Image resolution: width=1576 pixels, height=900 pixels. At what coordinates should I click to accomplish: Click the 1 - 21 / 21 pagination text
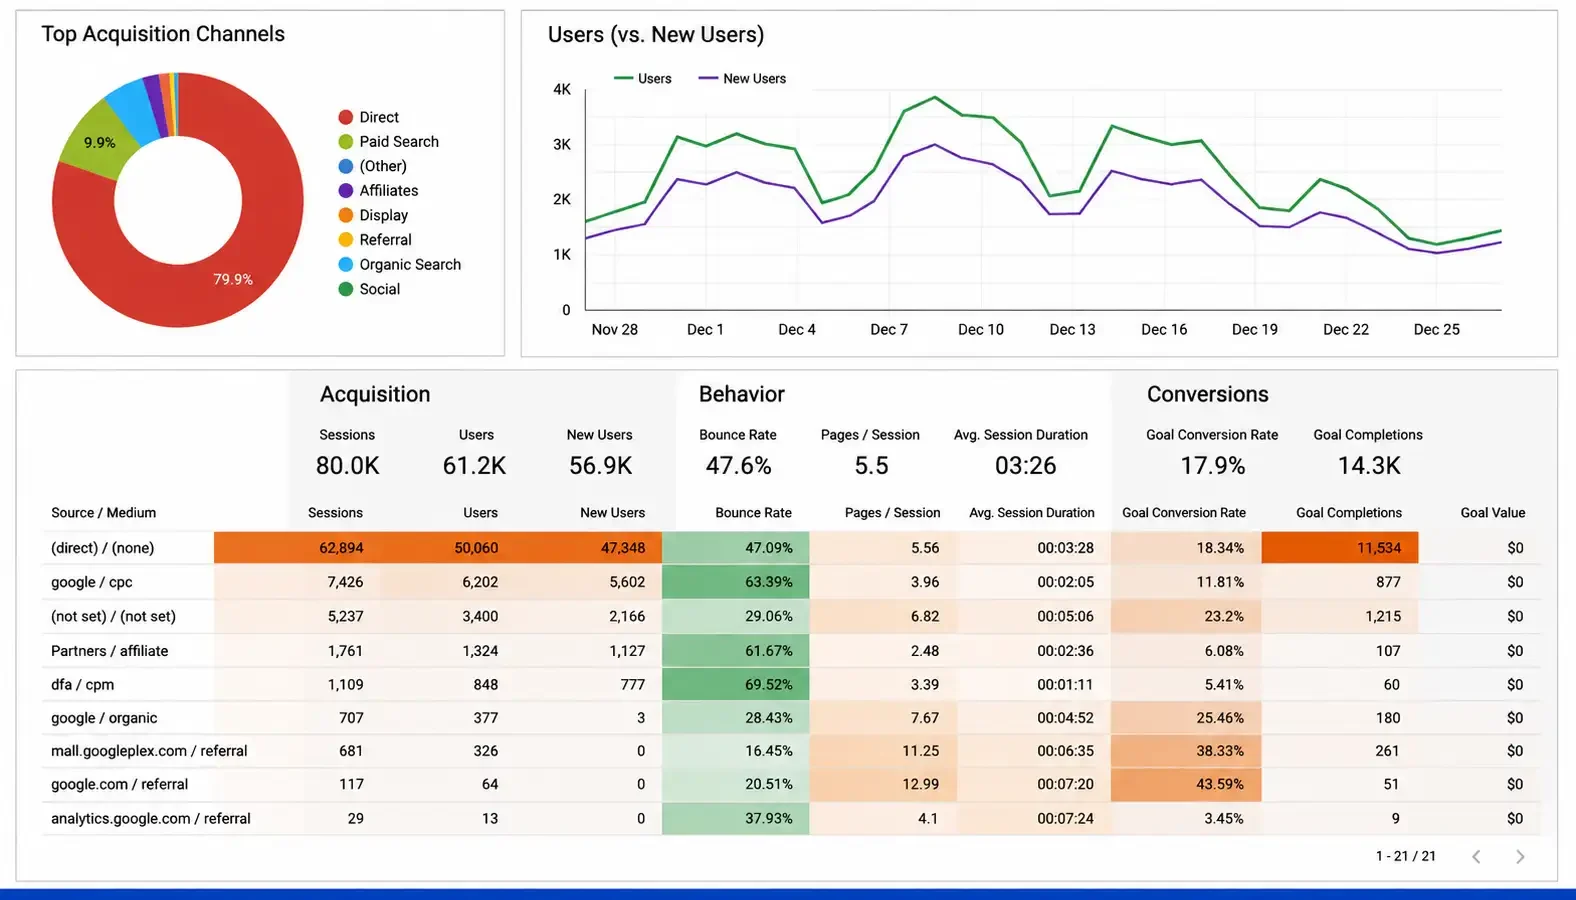[x=1406, y=856]
